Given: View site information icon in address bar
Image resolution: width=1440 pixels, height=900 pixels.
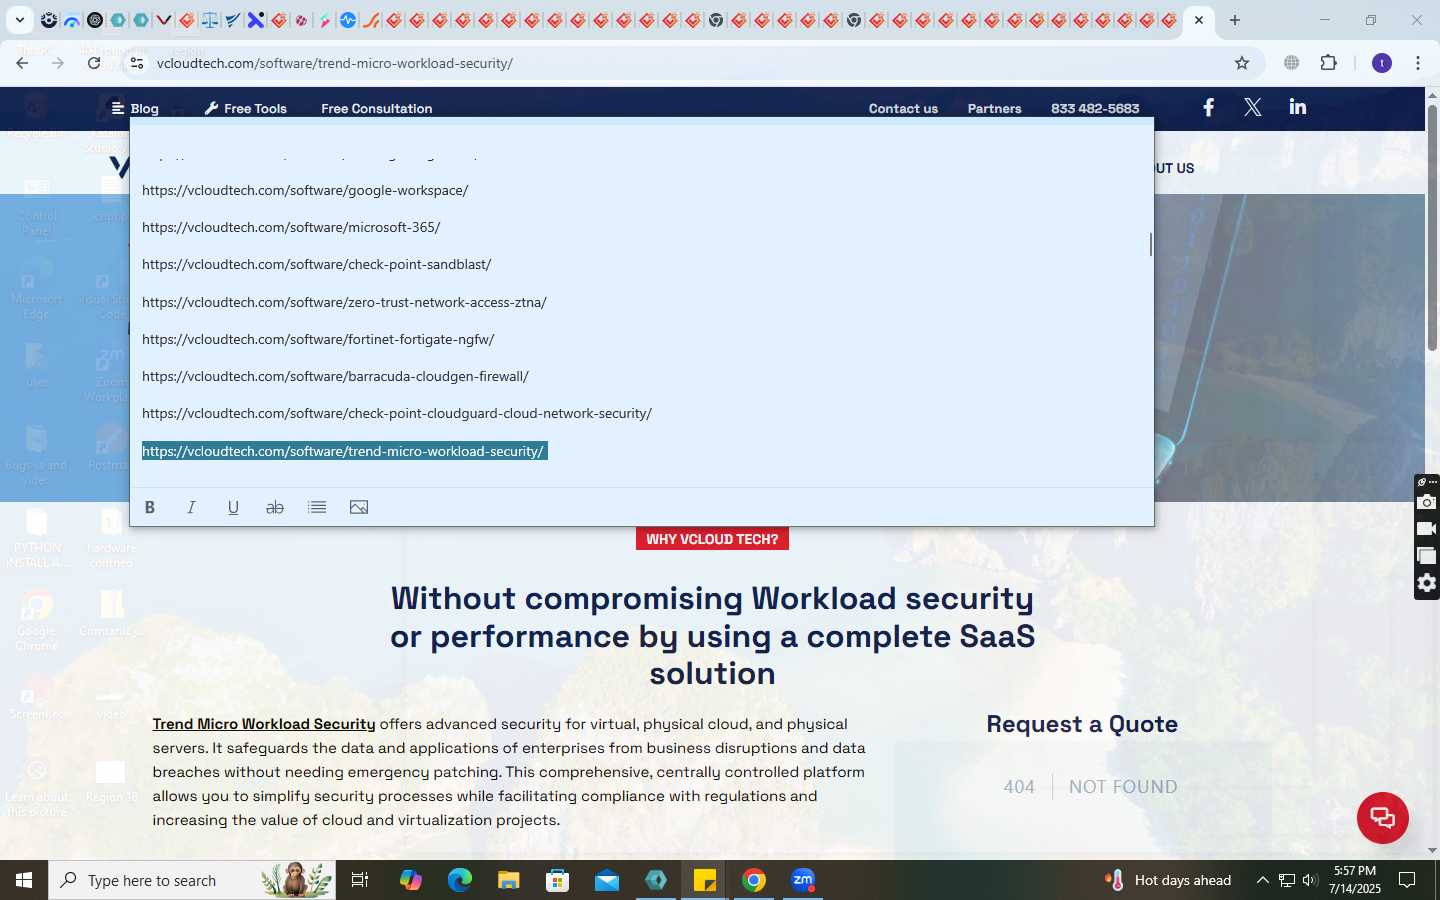Looking at the screenshot, I should [137, 63].
